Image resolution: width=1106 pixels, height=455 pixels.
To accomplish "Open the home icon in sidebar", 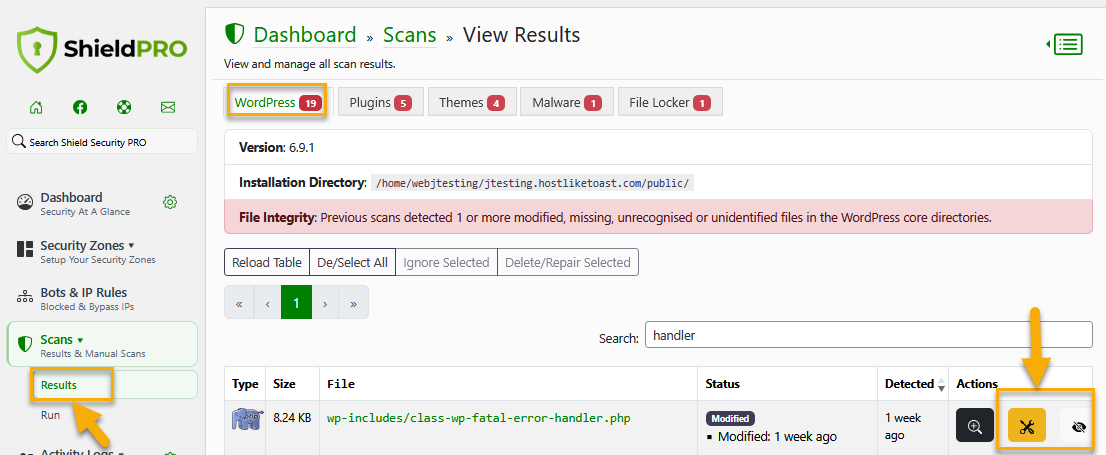I will click(x=36, y=107).
